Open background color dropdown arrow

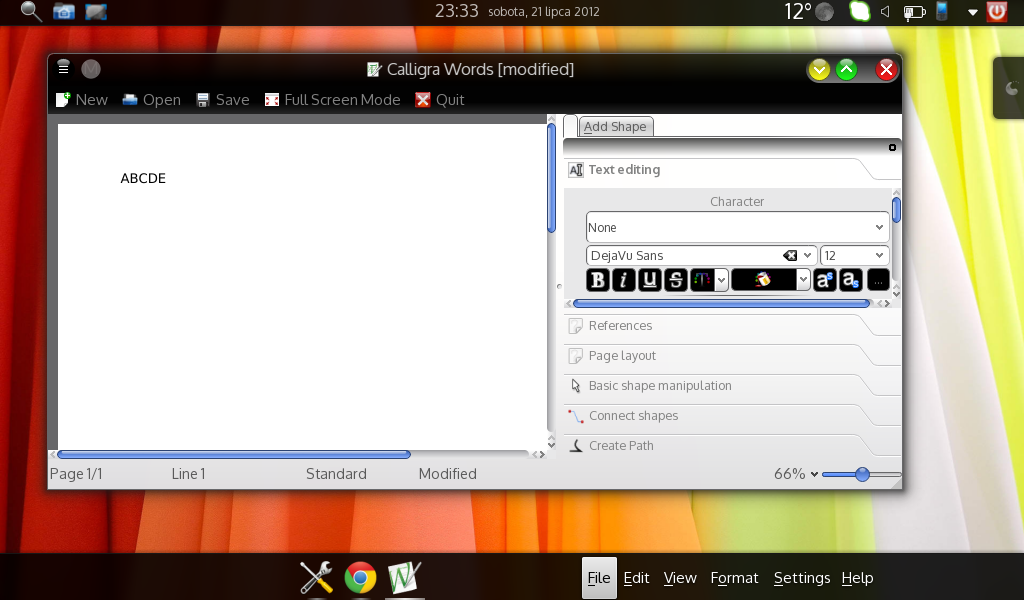[804, 281]
